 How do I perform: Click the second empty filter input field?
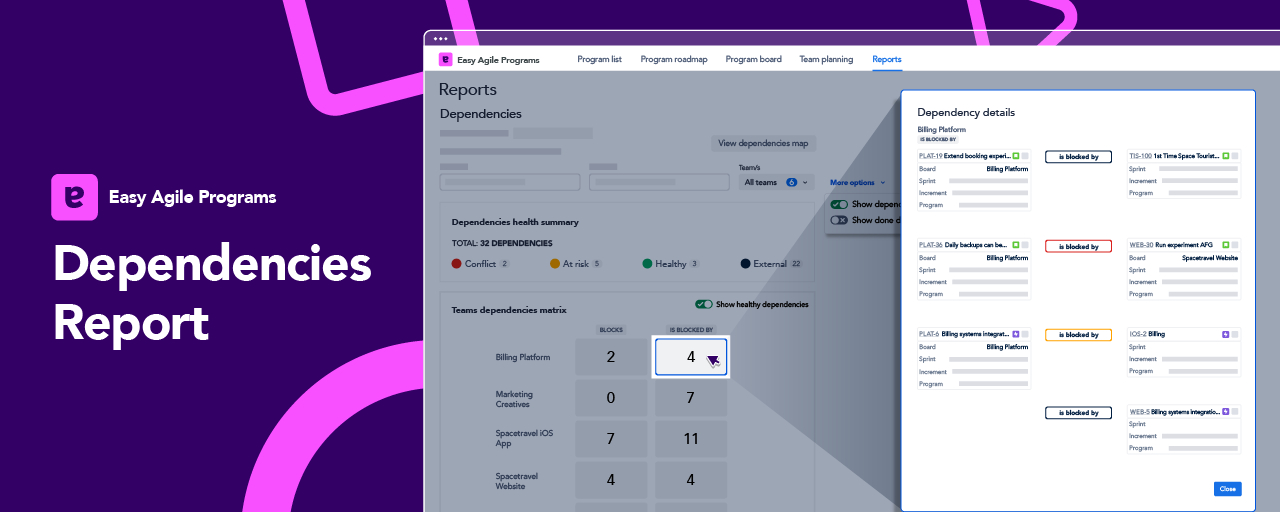point(659,182)
